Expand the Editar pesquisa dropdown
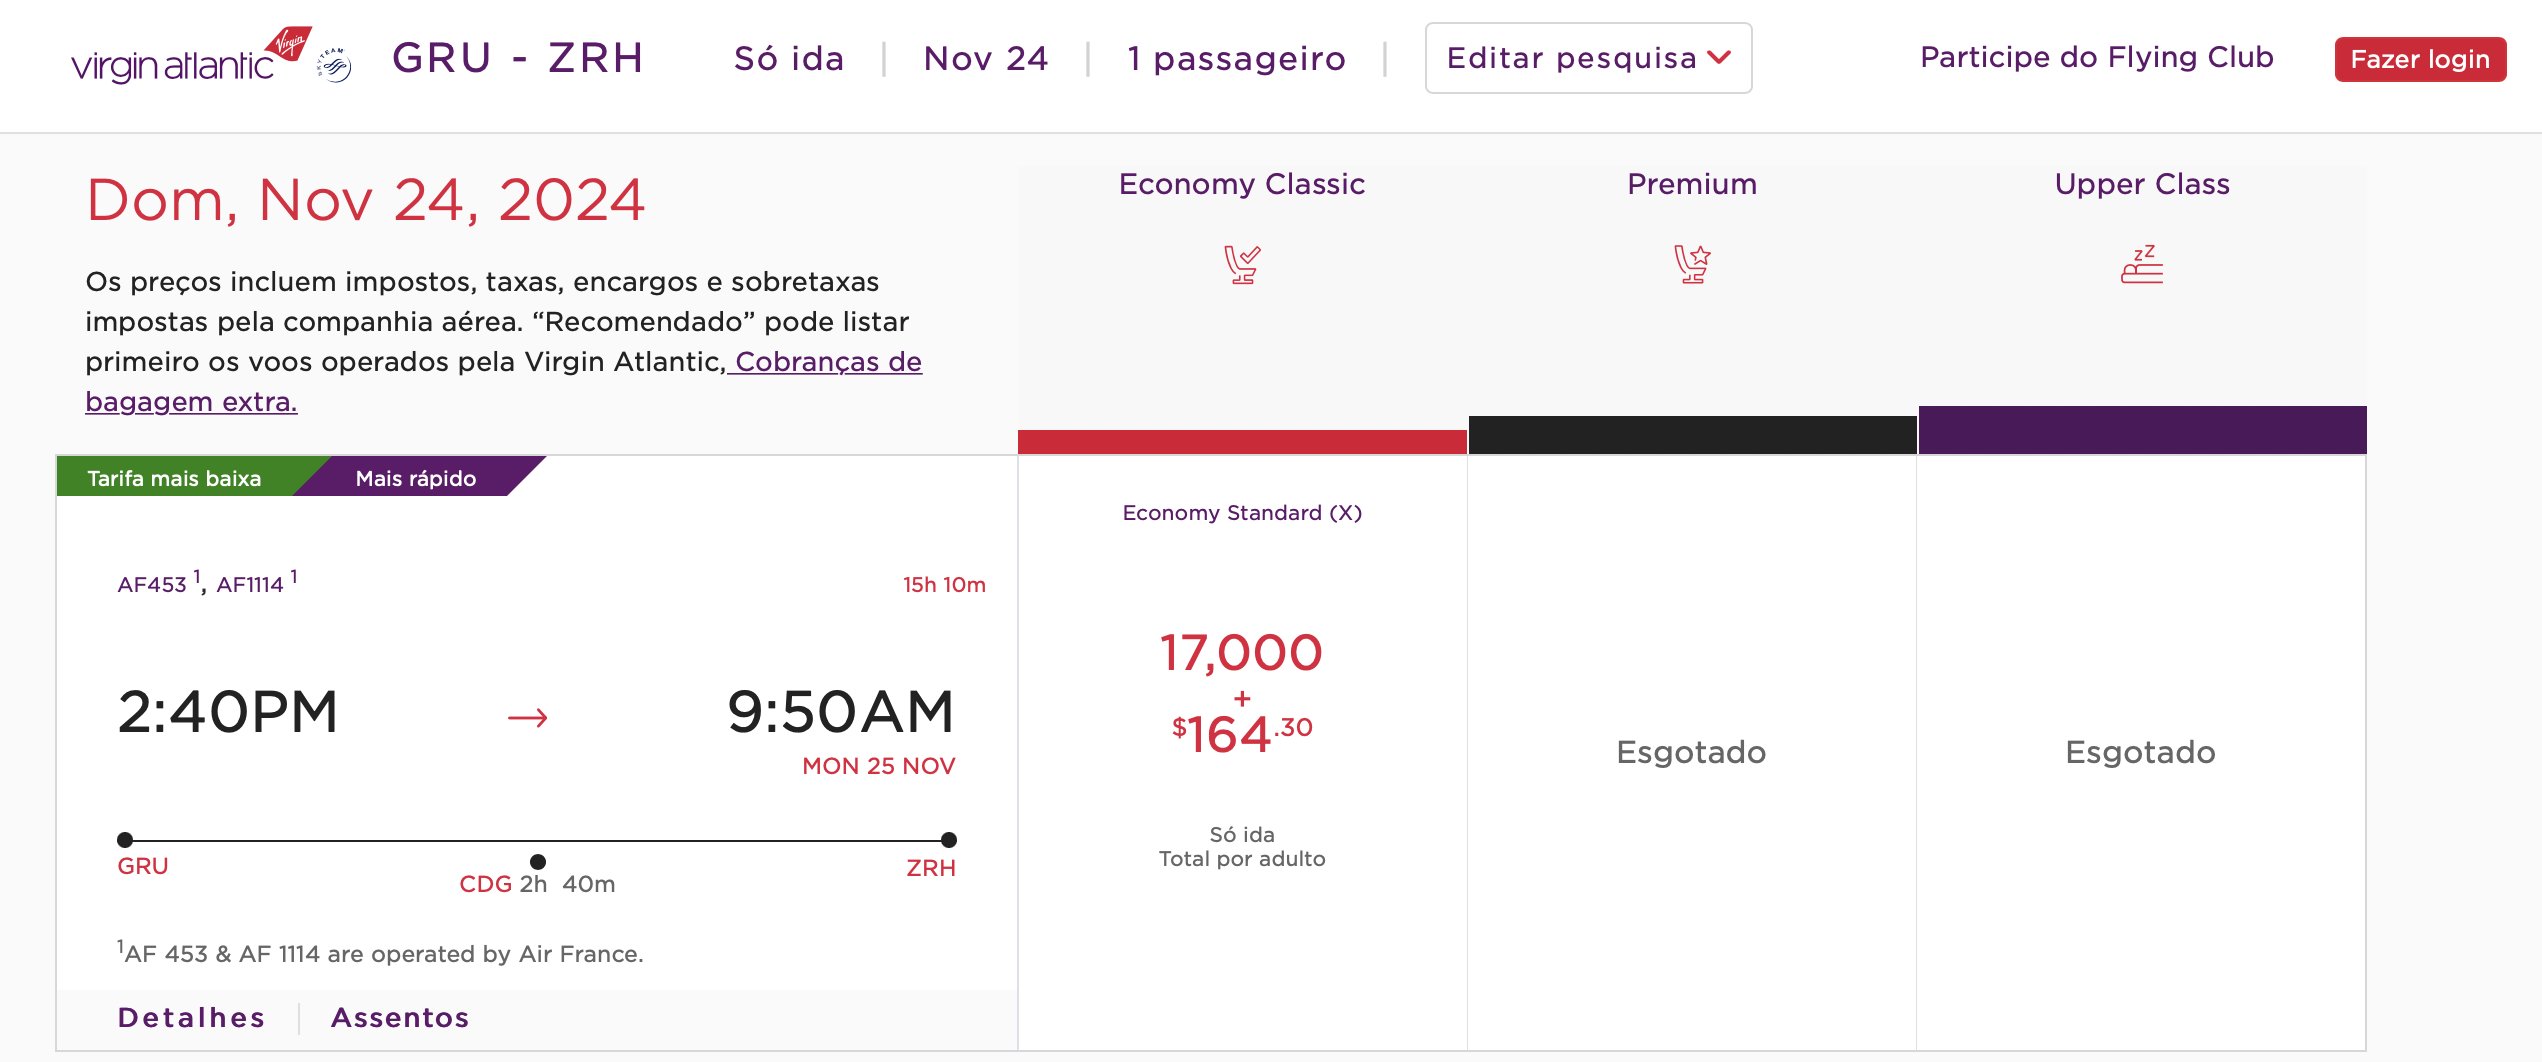 pyautogui.click(x=1588, y=58)
